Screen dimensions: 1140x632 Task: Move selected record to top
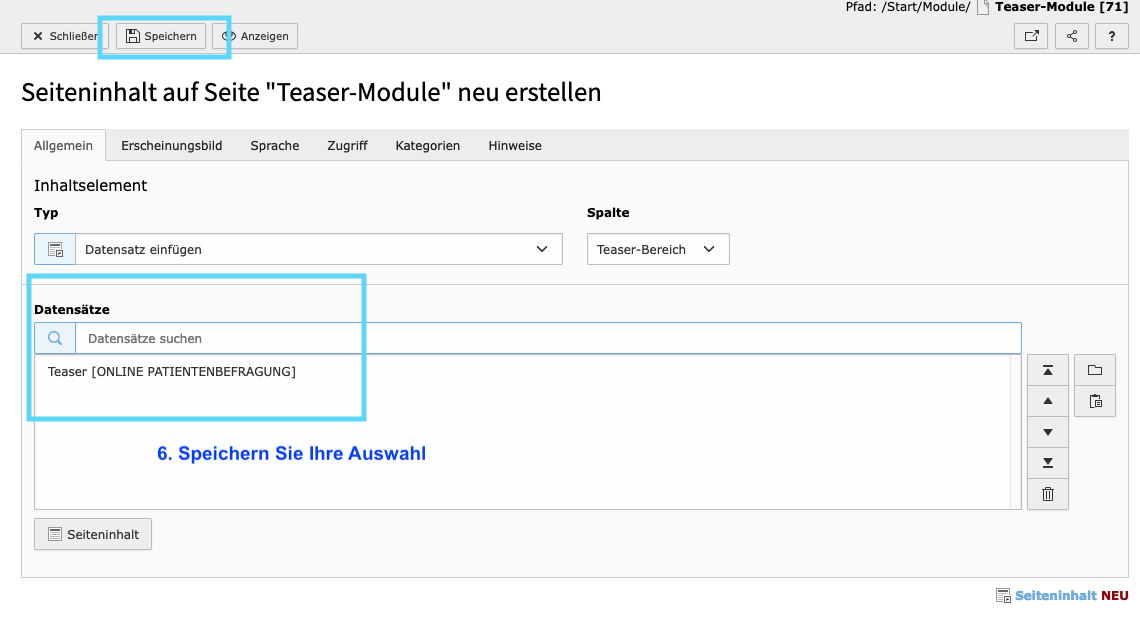click(1047, 371)
